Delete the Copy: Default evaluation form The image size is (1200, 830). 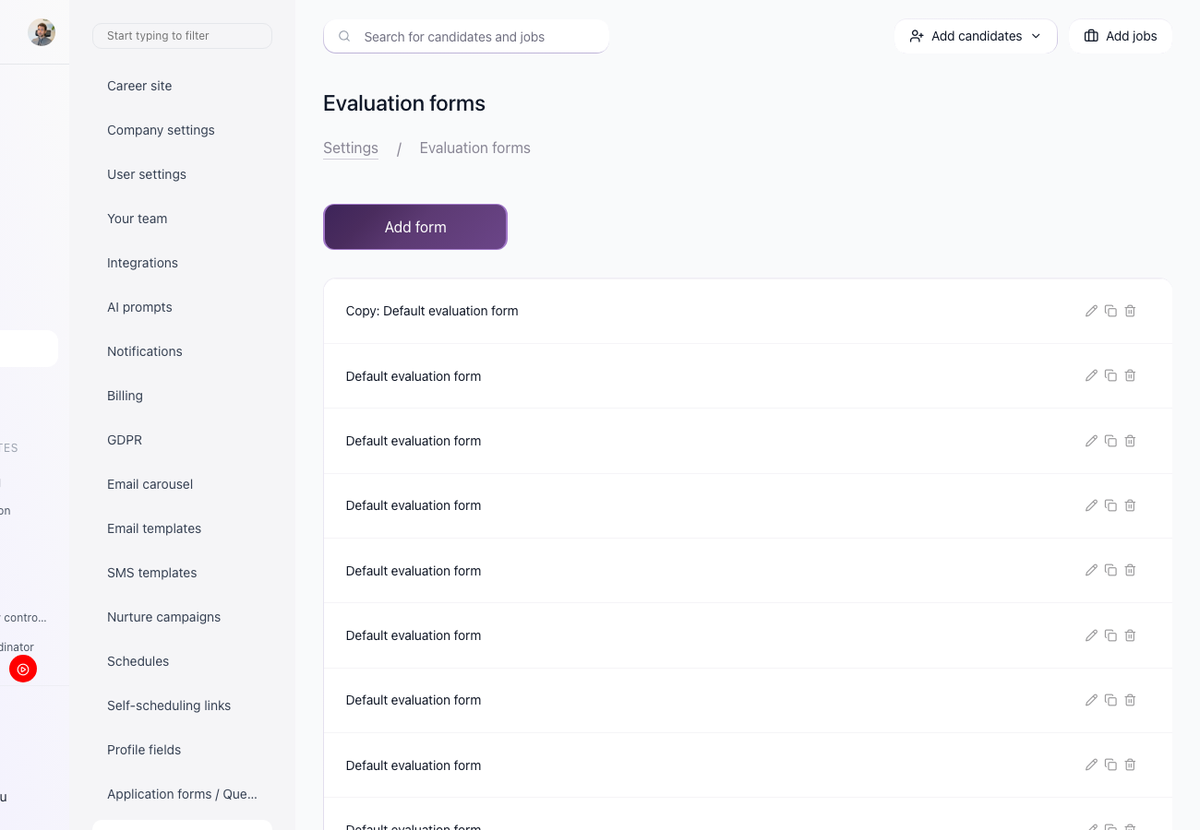coord(1130,311)
